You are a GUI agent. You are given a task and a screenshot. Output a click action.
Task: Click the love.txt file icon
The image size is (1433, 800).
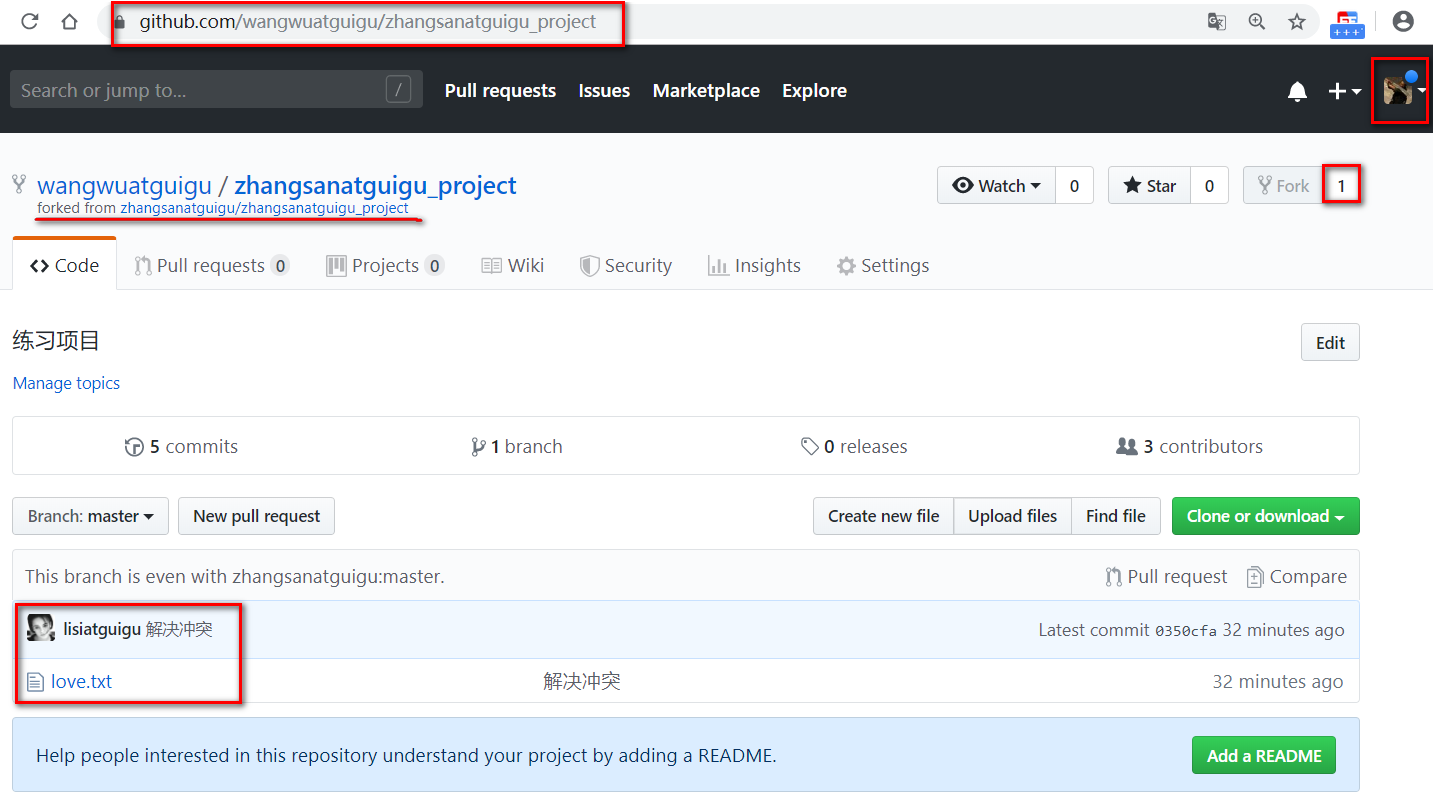35,682
